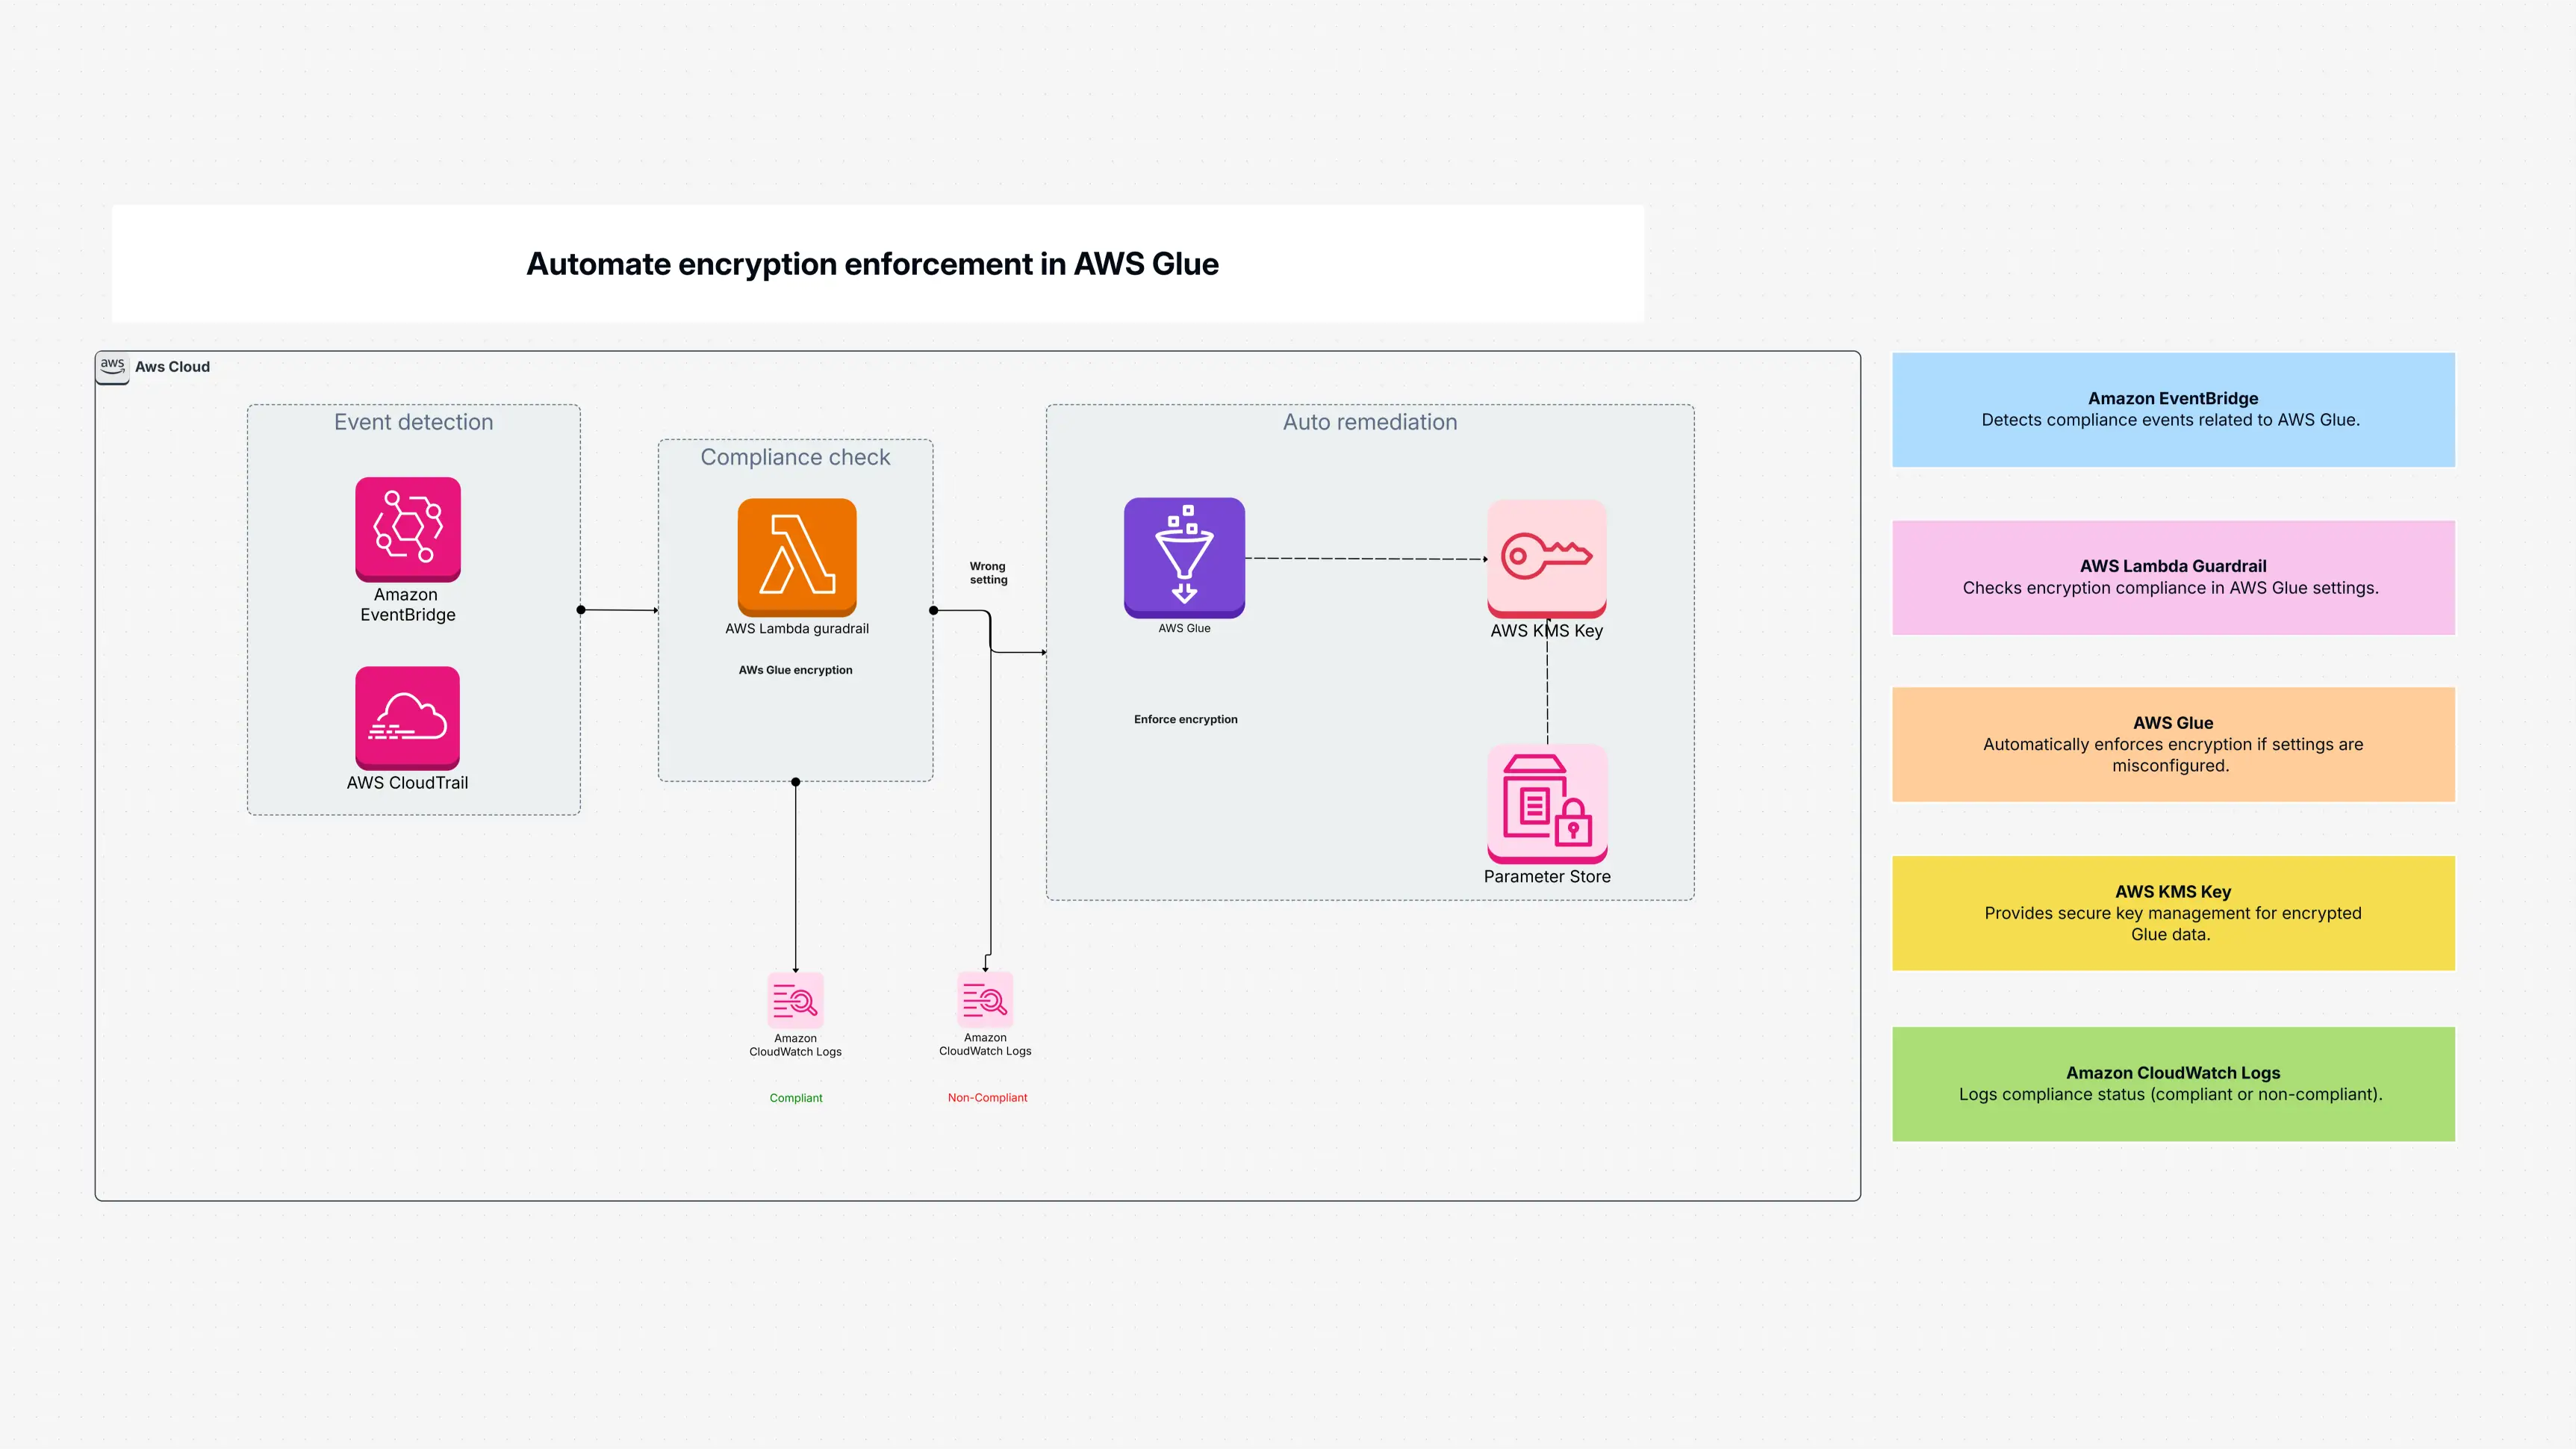Select the orange AWS Glue description note
Screen dimensions: 2576x1449
click(x=2172, y=744)
